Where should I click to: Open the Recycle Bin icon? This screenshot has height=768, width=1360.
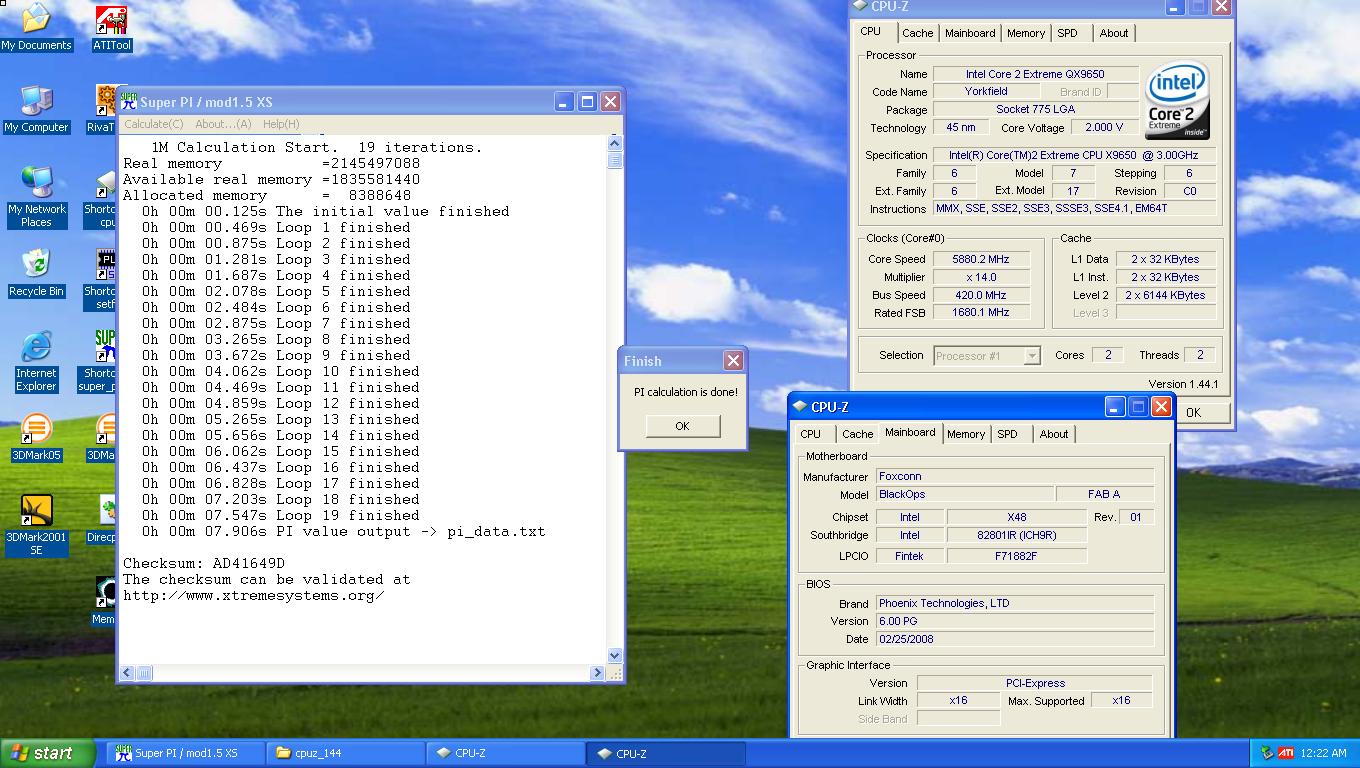(36, 274)
